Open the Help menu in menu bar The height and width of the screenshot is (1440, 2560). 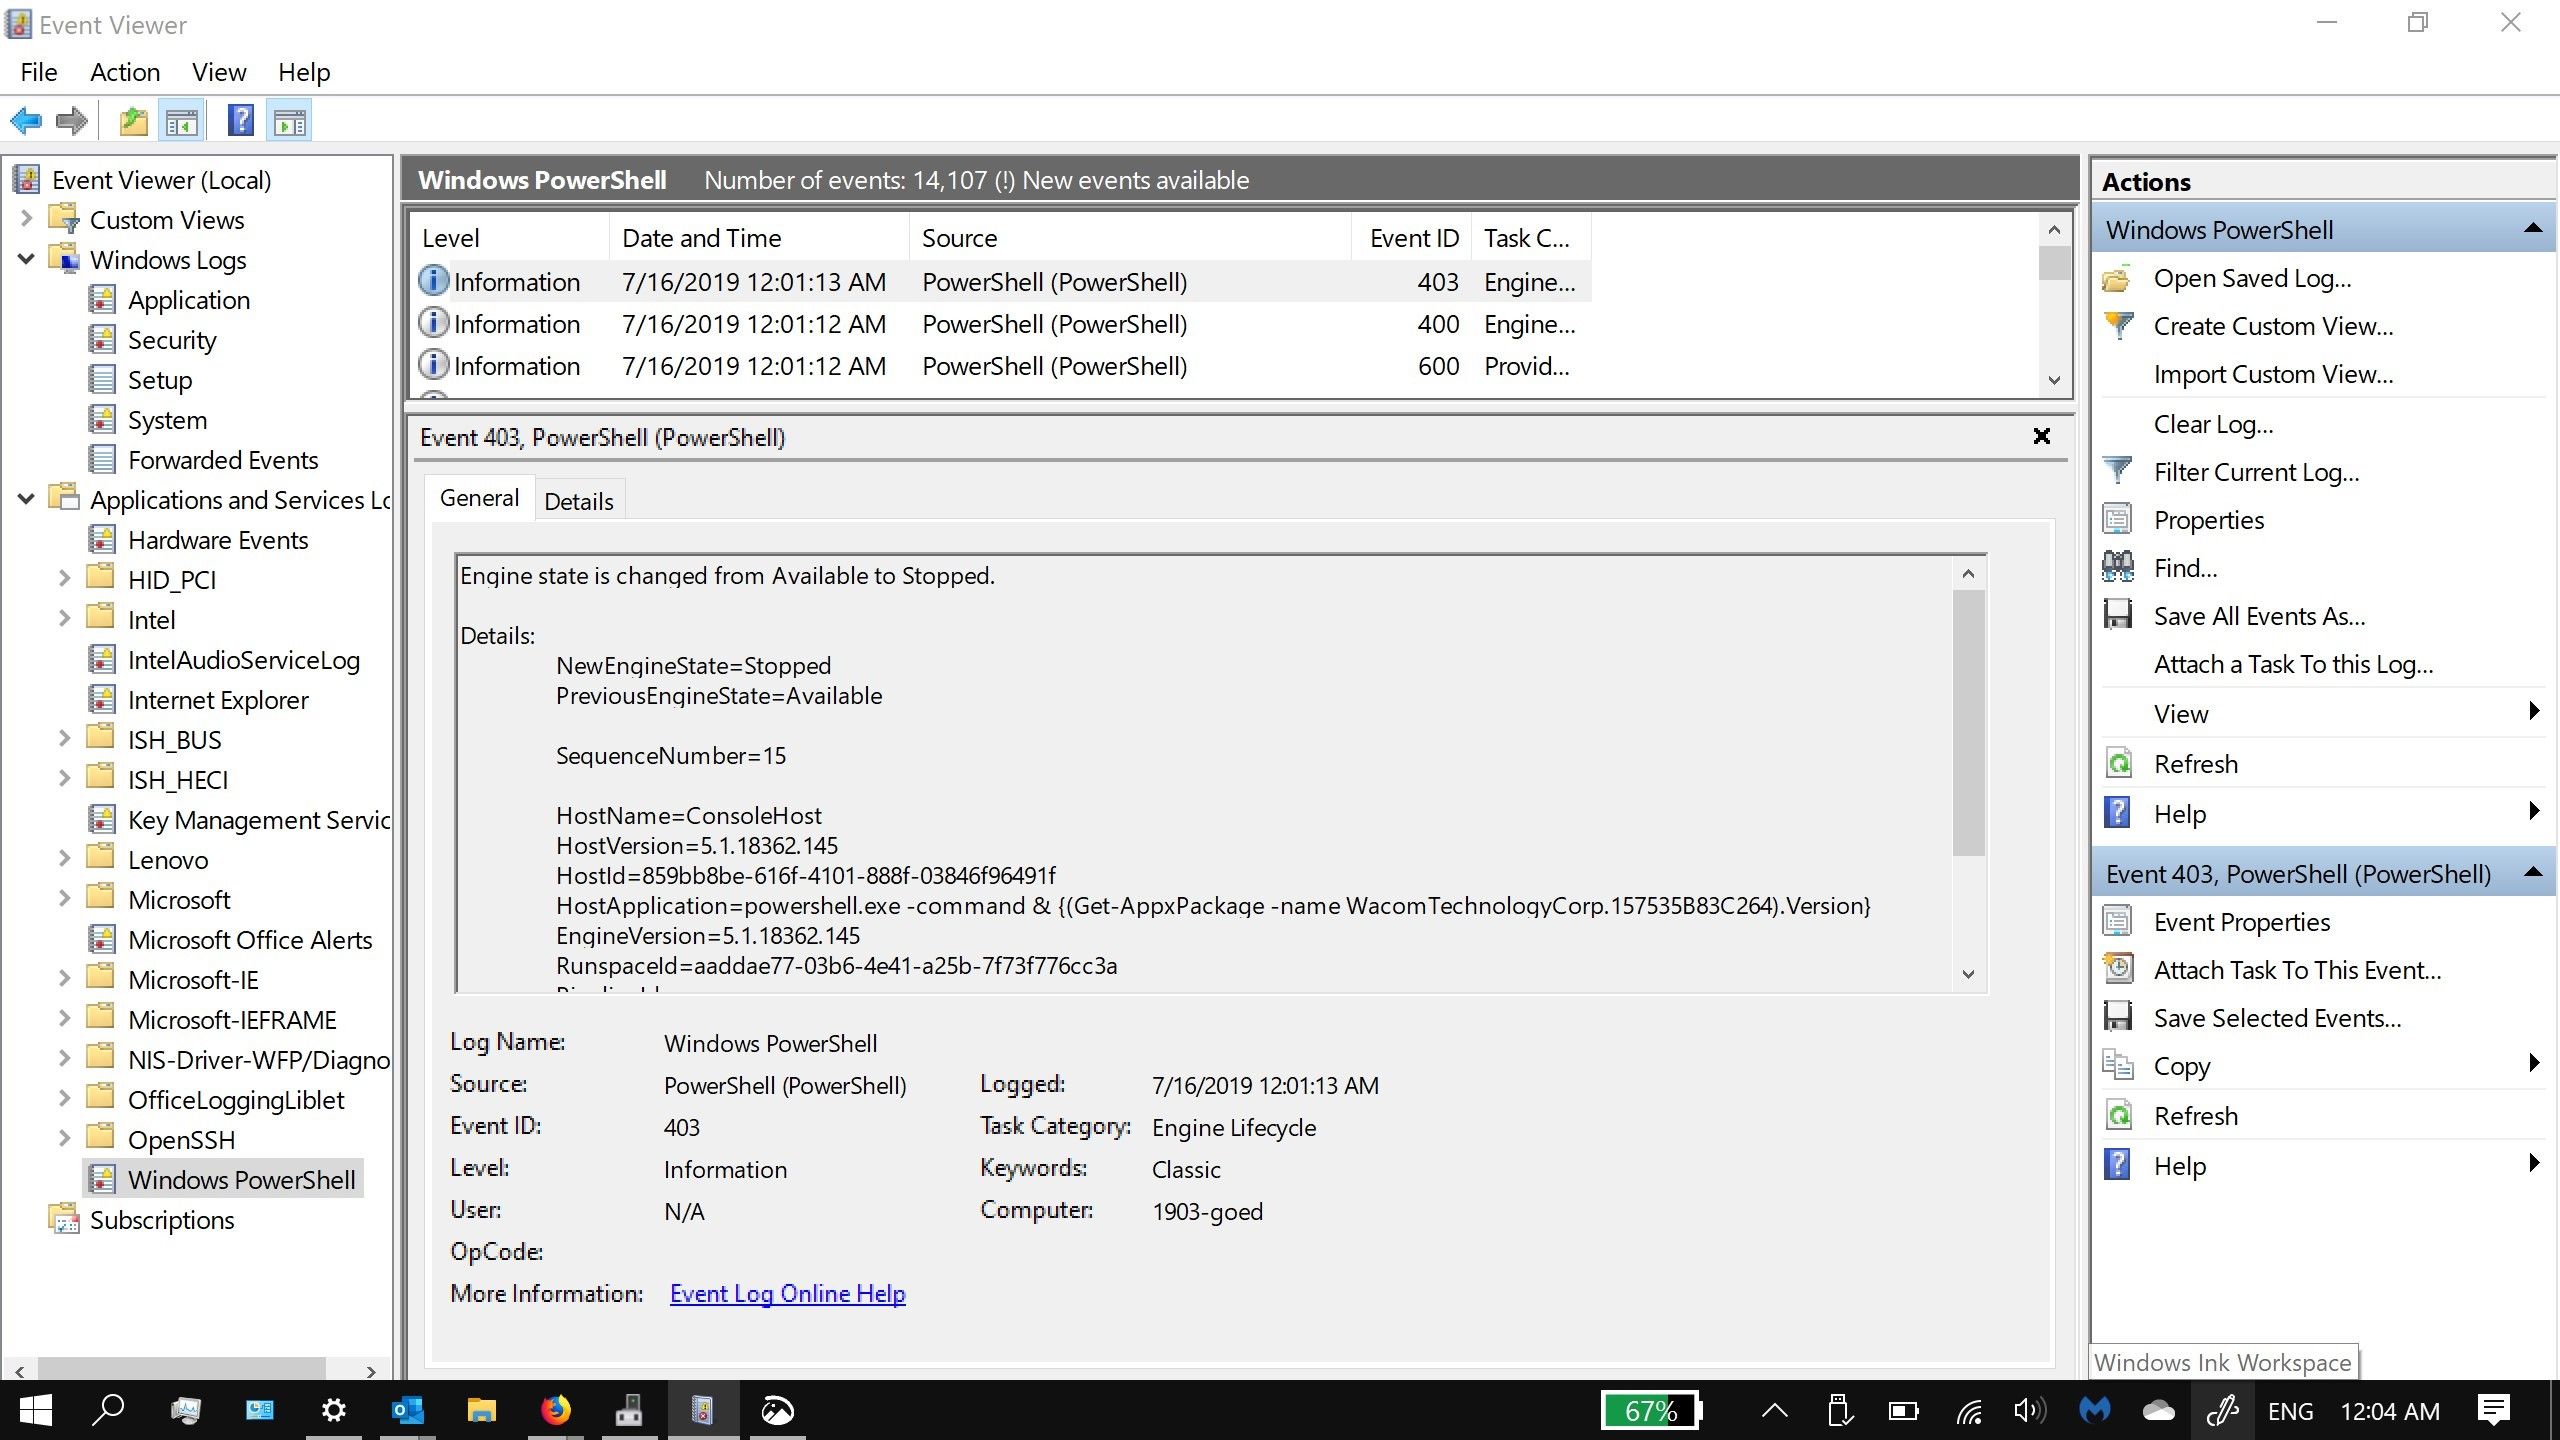point(304,72)
